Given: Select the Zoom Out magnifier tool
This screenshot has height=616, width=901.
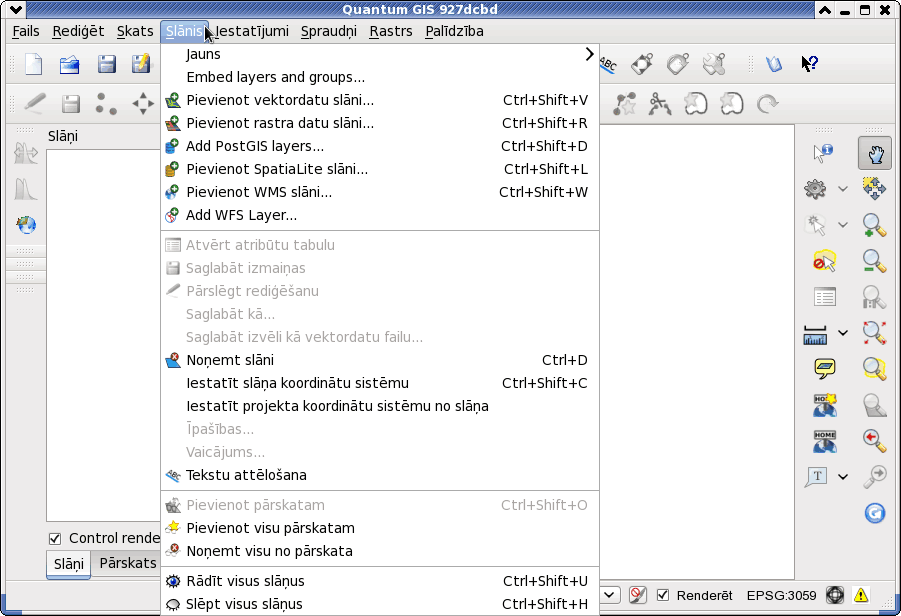Looking at the screenshot, I should (874, 261).
